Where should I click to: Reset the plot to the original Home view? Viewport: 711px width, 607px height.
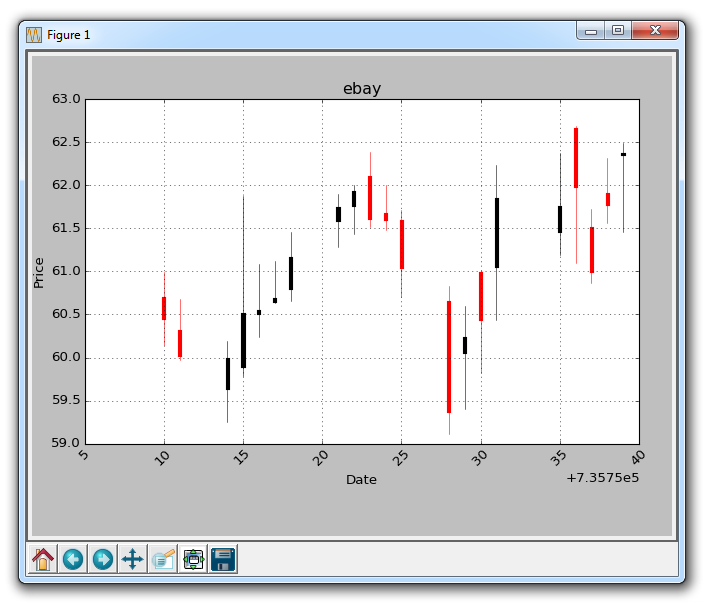[x=43, y=559]
